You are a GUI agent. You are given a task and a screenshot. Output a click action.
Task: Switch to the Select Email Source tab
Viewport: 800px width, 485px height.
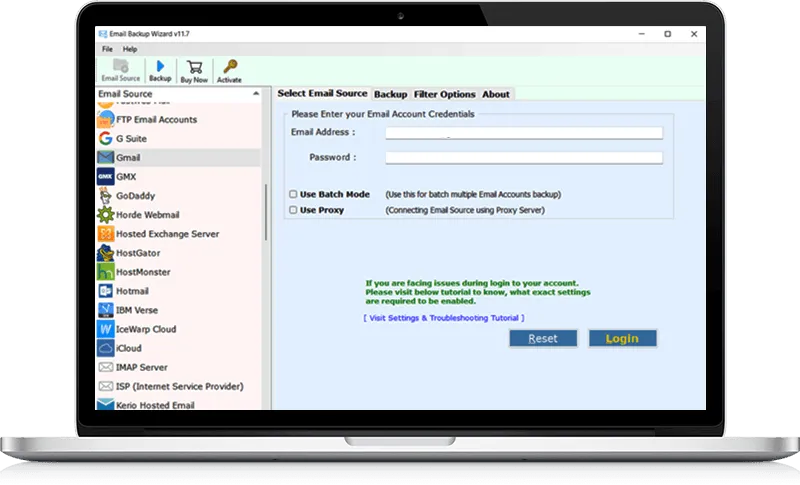[x=322, y=93]
